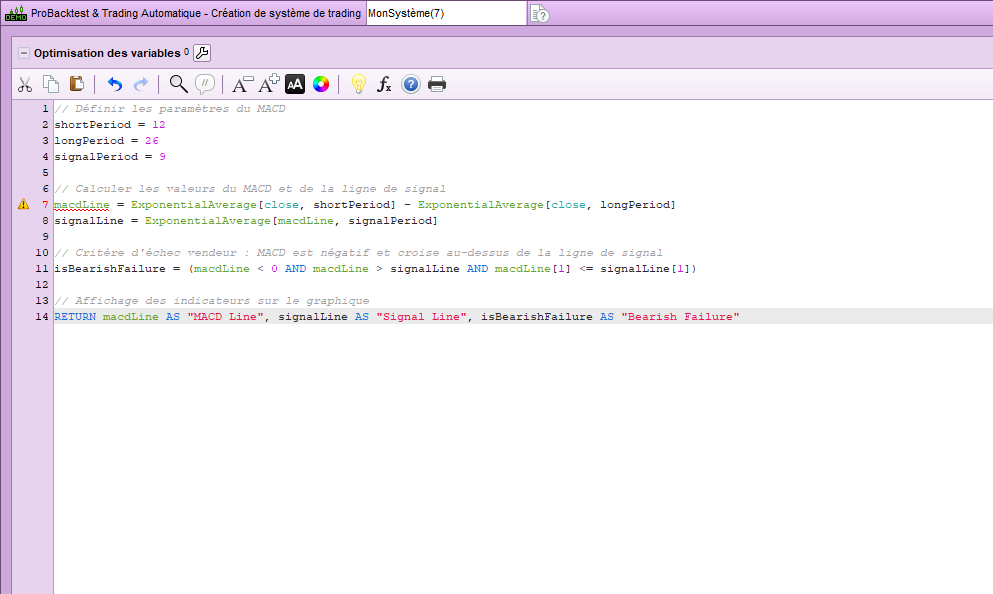Image resolution: width=993 pixels, height=594 pixels.
Task: Click Optimisation des variables heading
Action: point(107,53)
